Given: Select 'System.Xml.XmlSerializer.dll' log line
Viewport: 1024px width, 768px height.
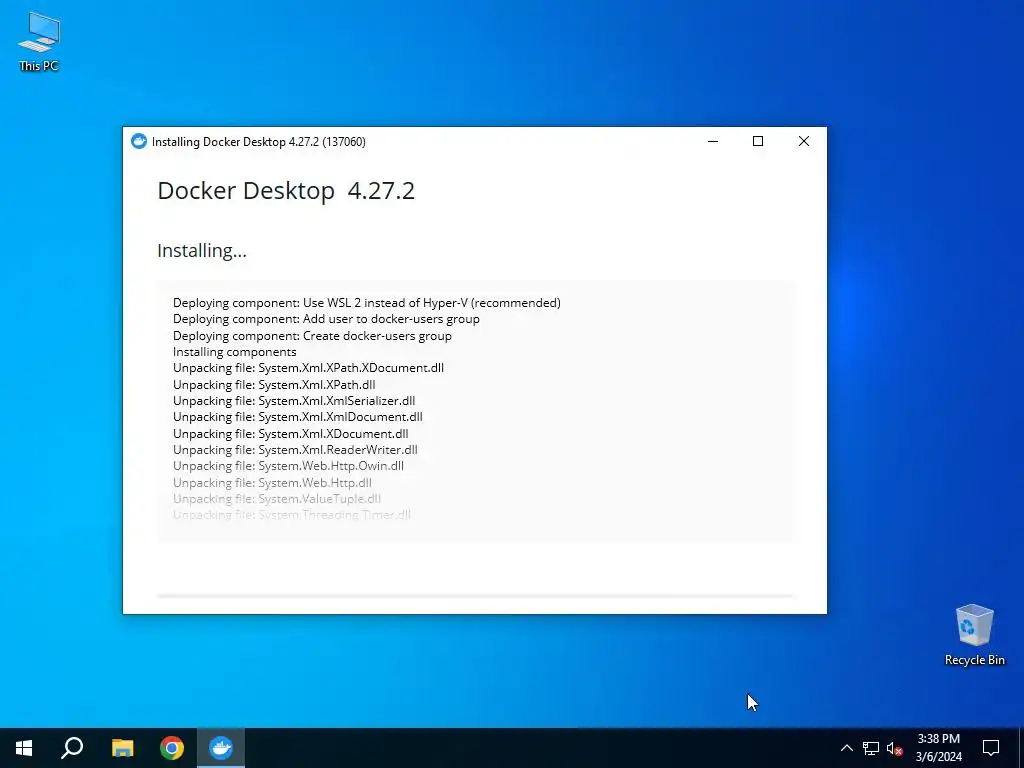Looking at the screenshot, I should pos(294,401).
